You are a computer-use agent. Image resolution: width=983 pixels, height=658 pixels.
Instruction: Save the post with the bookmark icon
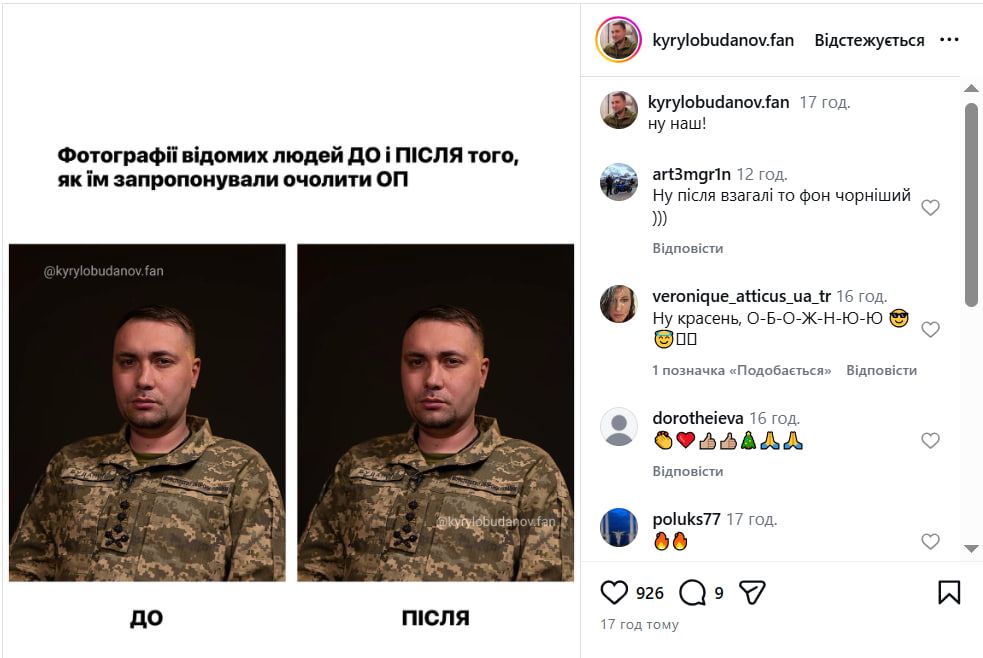pyautogui.click(x=949, y=593)
